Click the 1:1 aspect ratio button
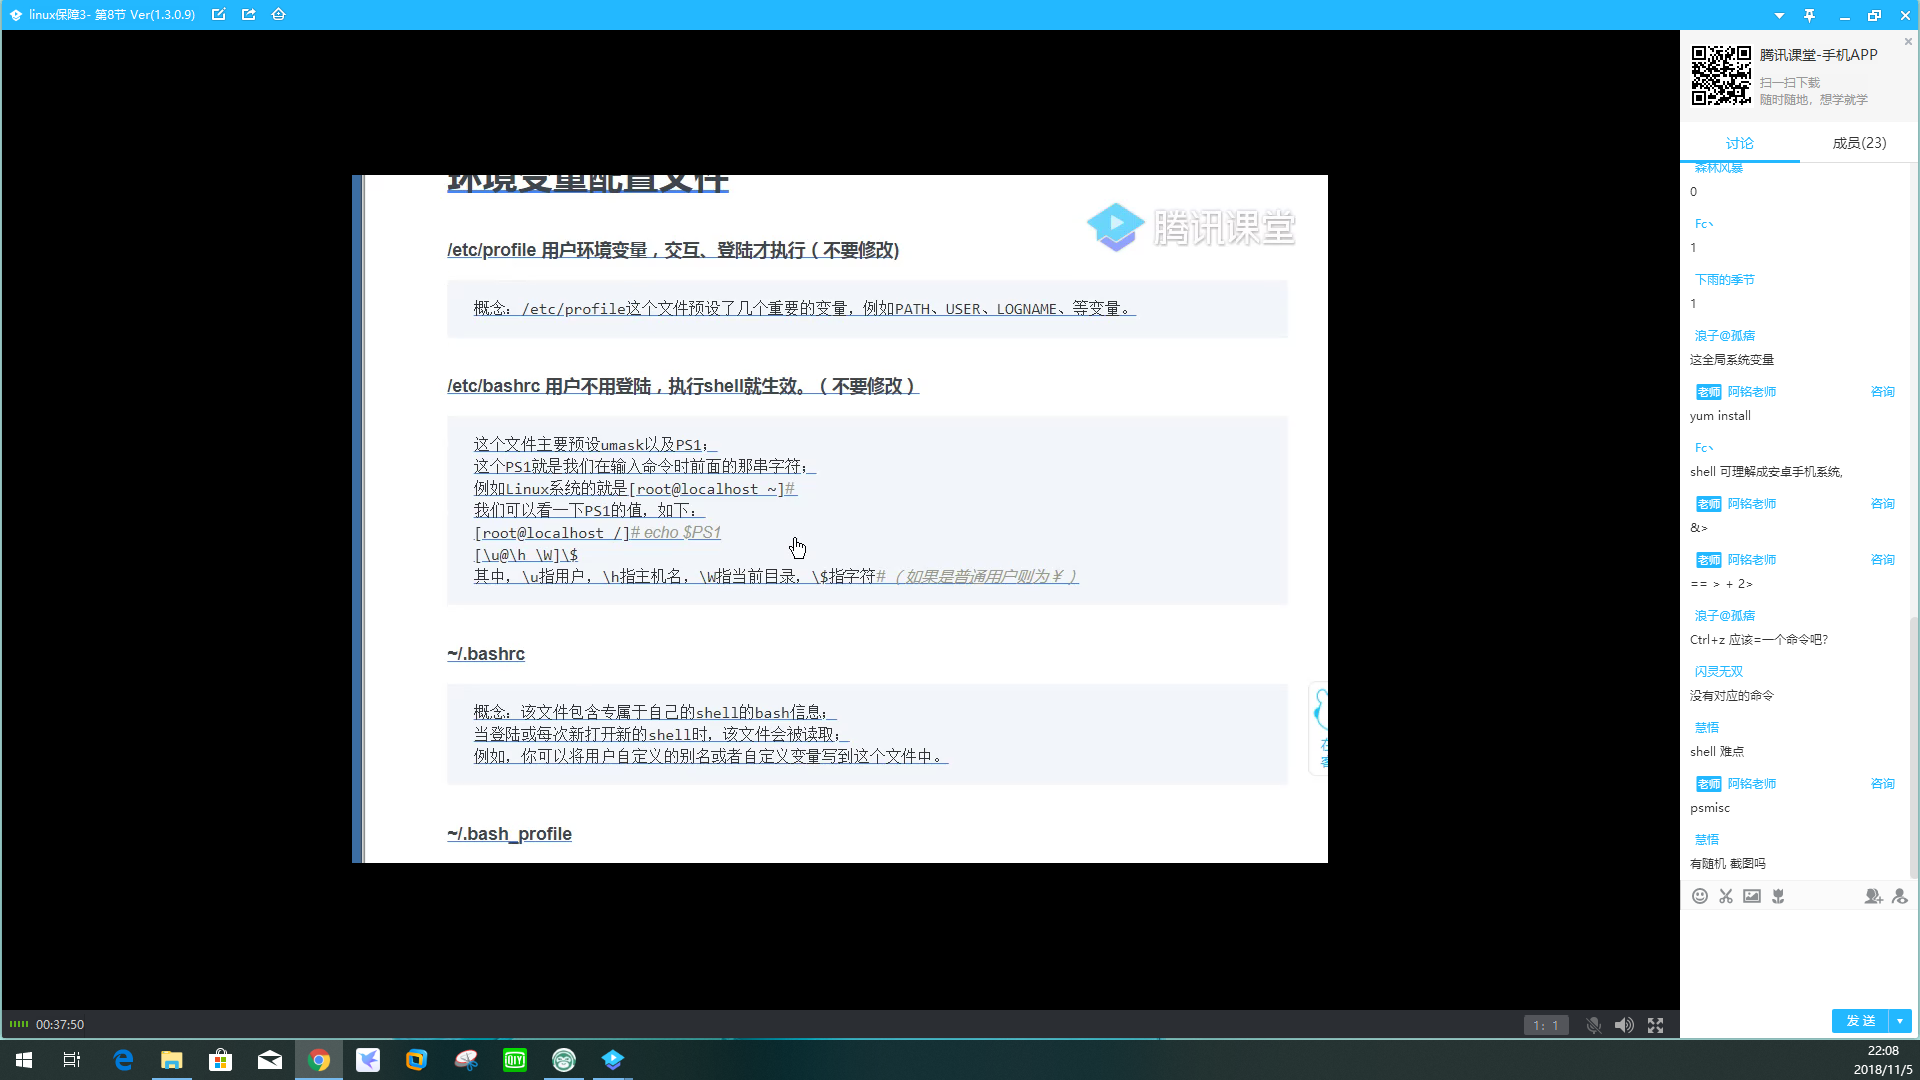Image resolution: width=1920 pixels, height=1080 pixels. click(1546, 1025)
